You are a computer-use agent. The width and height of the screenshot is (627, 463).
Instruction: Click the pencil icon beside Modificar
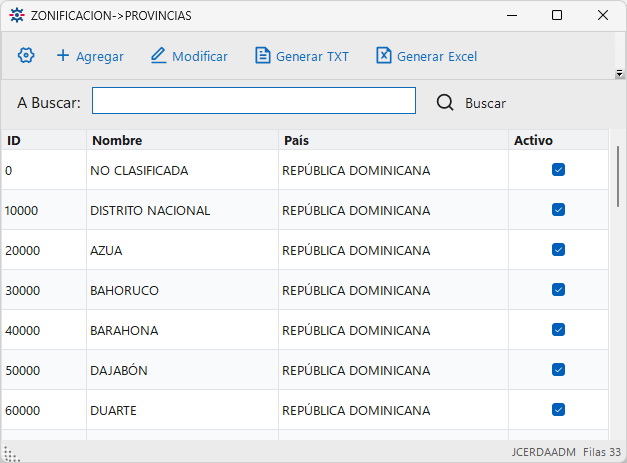pyautogui.click(x=158, y=55)
